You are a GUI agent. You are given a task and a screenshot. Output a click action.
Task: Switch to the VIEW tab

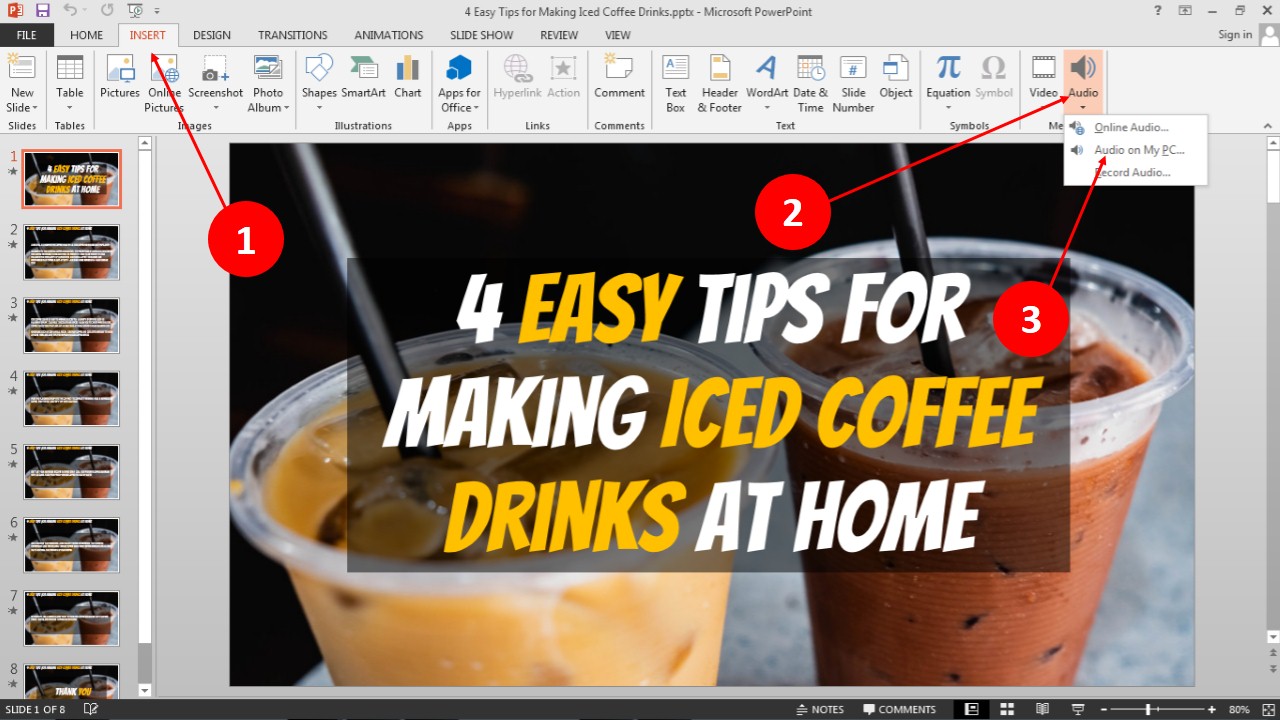618,35
